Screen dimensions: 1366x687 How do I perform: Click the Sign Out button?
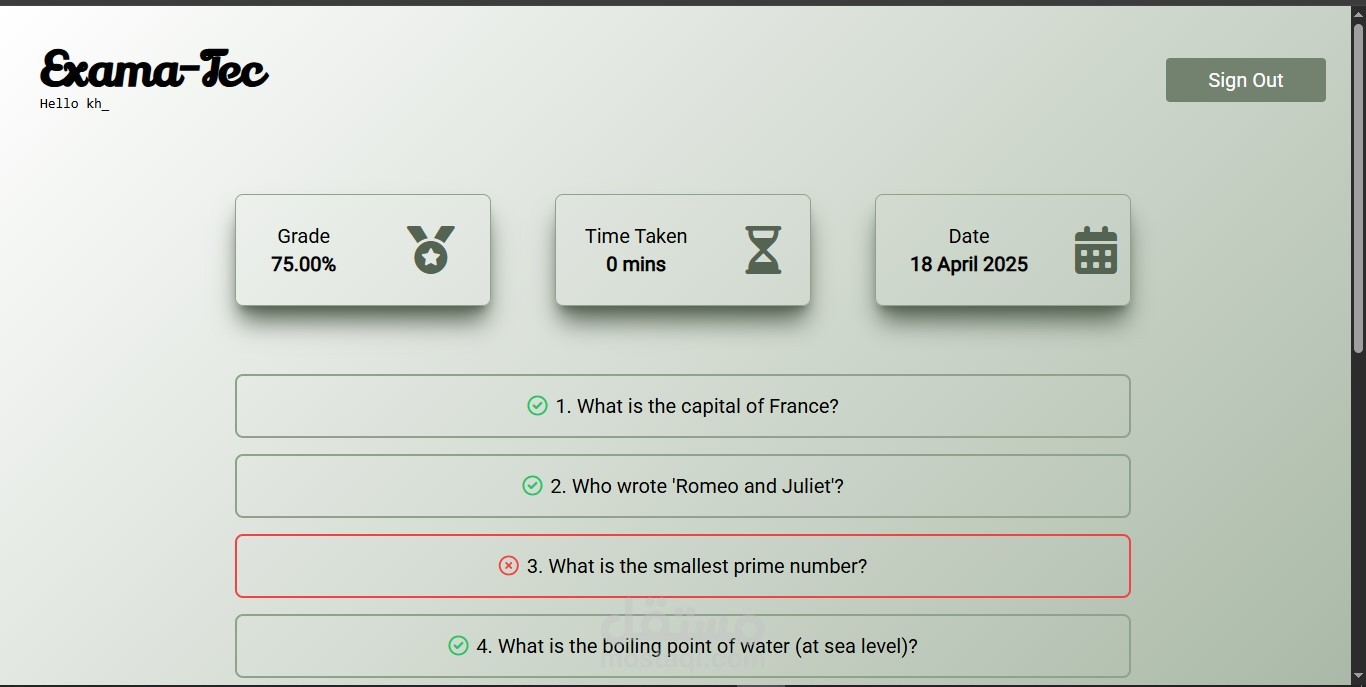[1246, 80]
